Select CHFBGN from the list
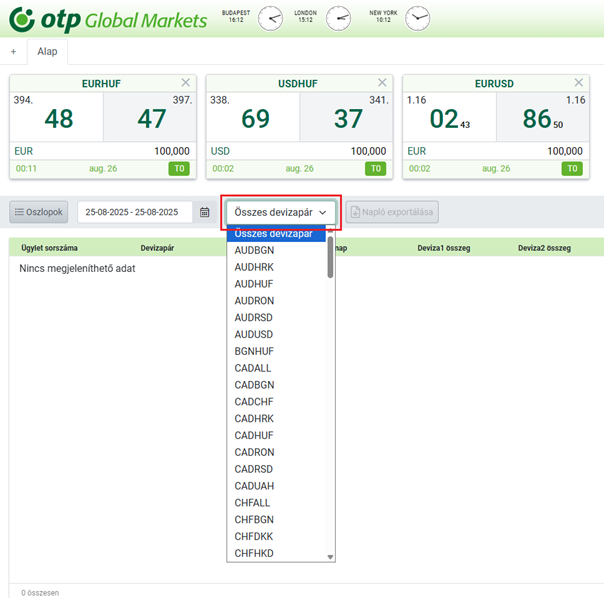This screenshot has height=598, width=604. pyautogui.click(x=276, y=519)
